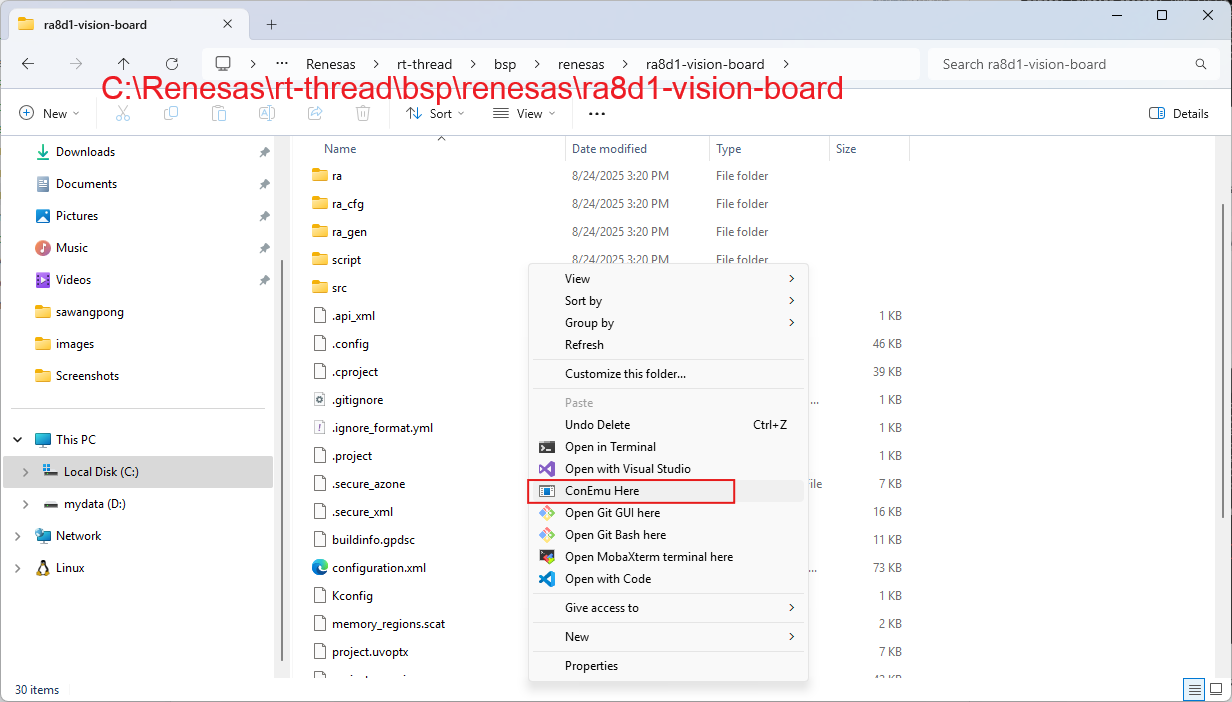Switch to large thumbnails view icon in status bar

tap(1215, 689)
